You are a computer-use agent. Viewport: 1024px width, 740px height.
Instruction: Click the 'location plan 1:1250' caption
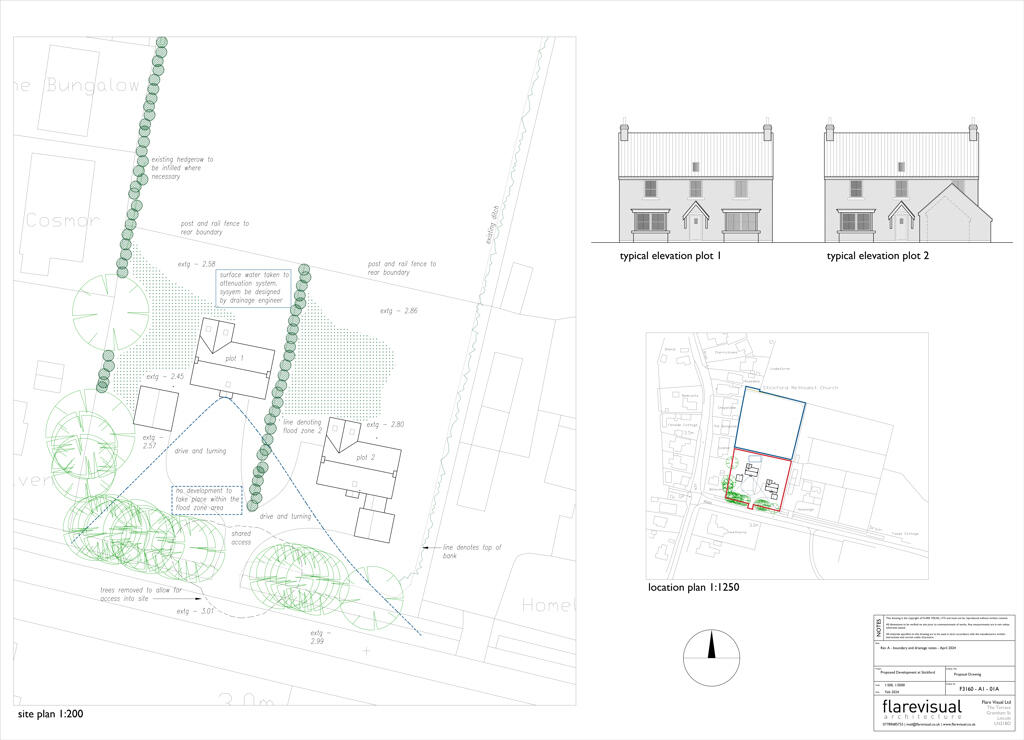click(x=698, y=587)
